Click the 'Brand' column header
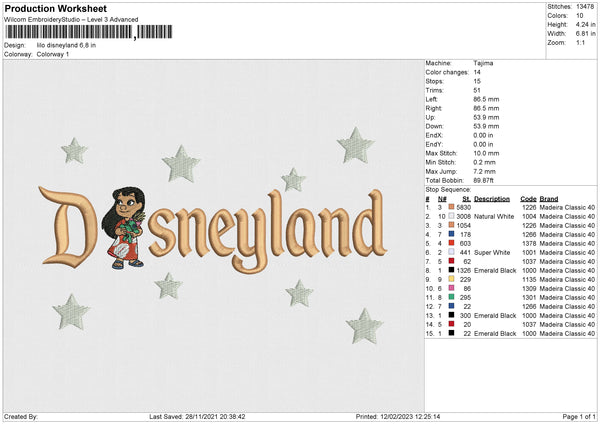 (x=549, y=199)
